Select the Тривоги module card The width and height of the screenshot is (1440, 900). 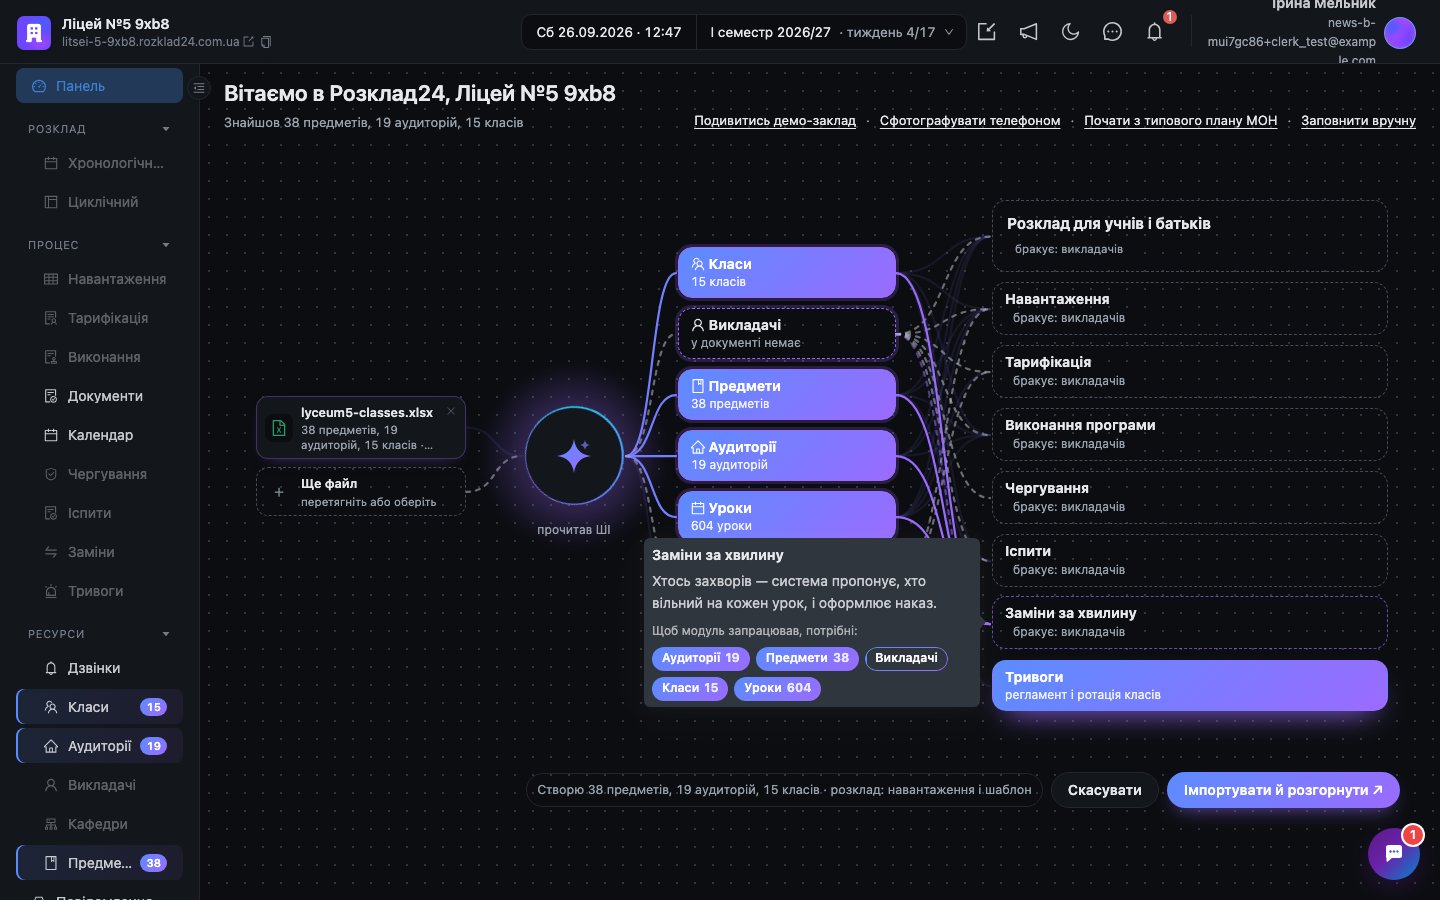click(x=1189, y=685)
